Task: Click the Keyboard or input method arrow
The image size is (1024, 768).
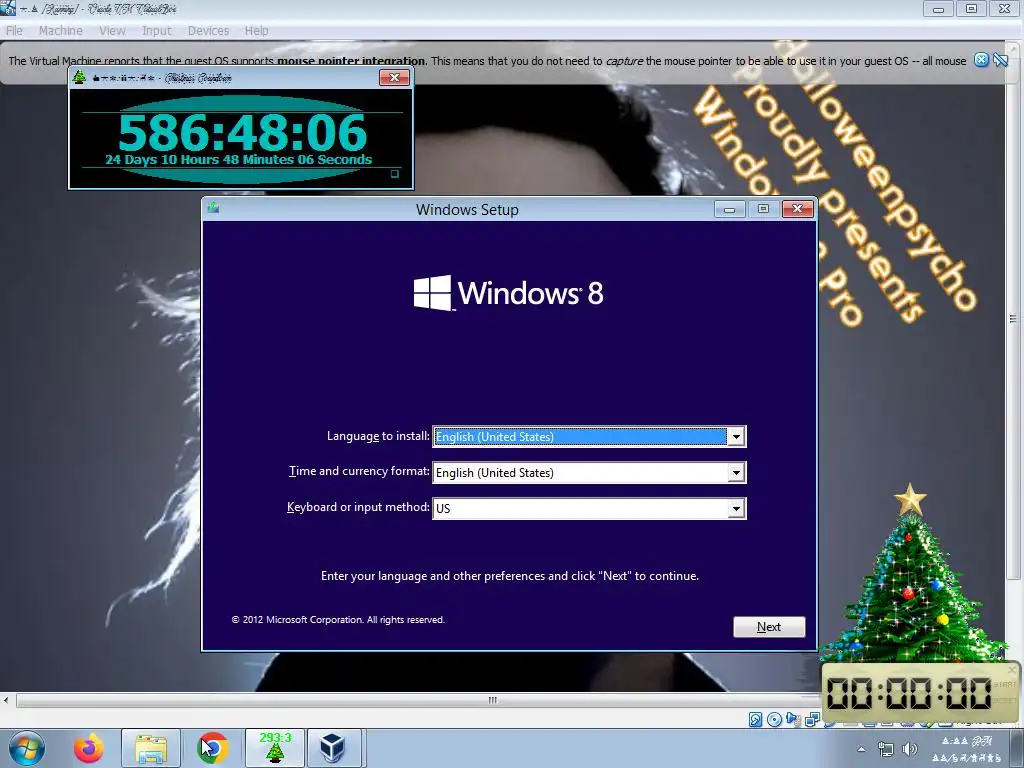Action: [736, 508]
